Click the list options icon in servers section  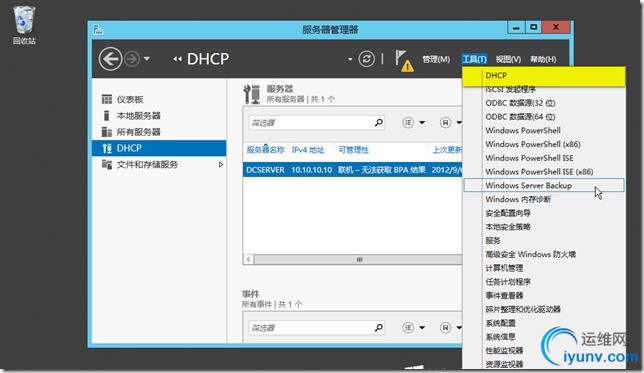coord(408,122)
